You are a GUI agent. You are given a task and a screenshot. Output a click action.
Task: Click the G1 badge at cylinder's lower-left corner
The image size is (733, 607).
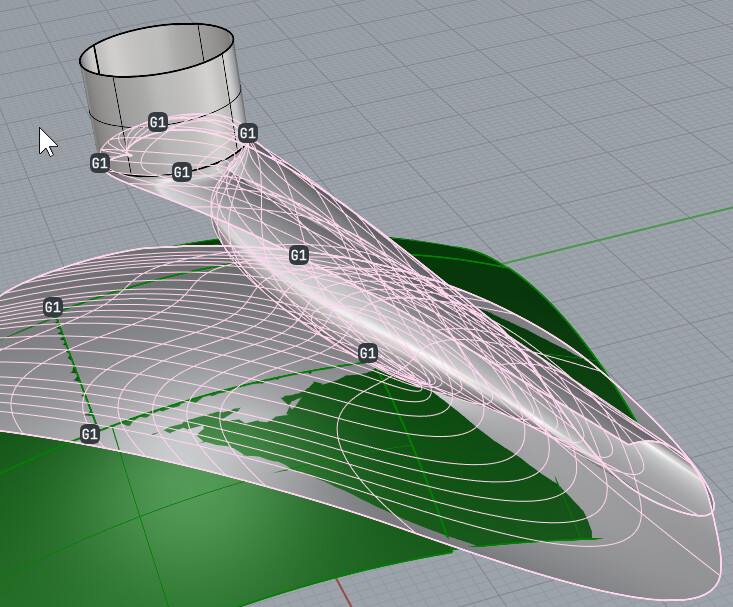click(x=100, y=163)
